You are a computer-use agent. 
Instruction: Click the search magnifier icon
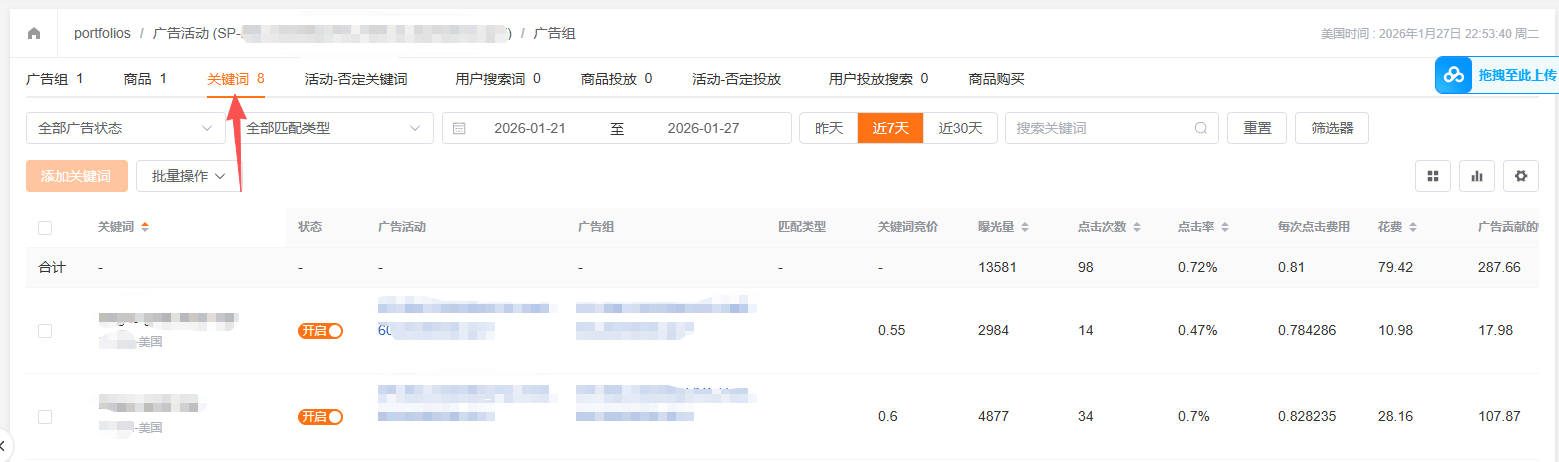click(x=1201, y=129)
